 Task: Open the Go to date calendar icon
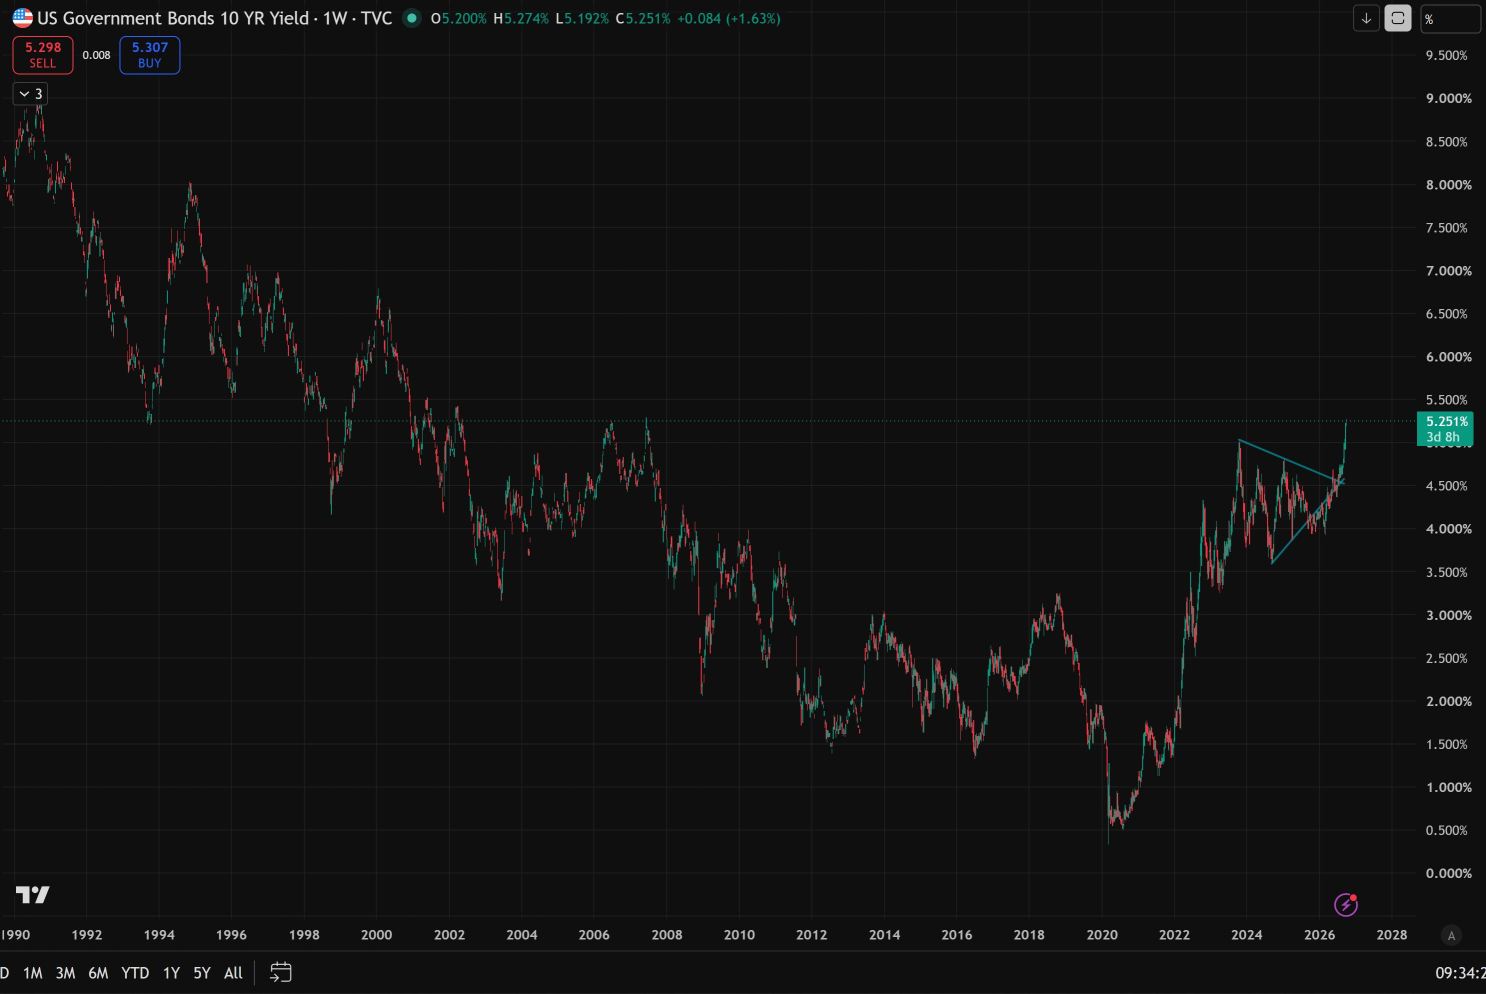click(281, 972)
